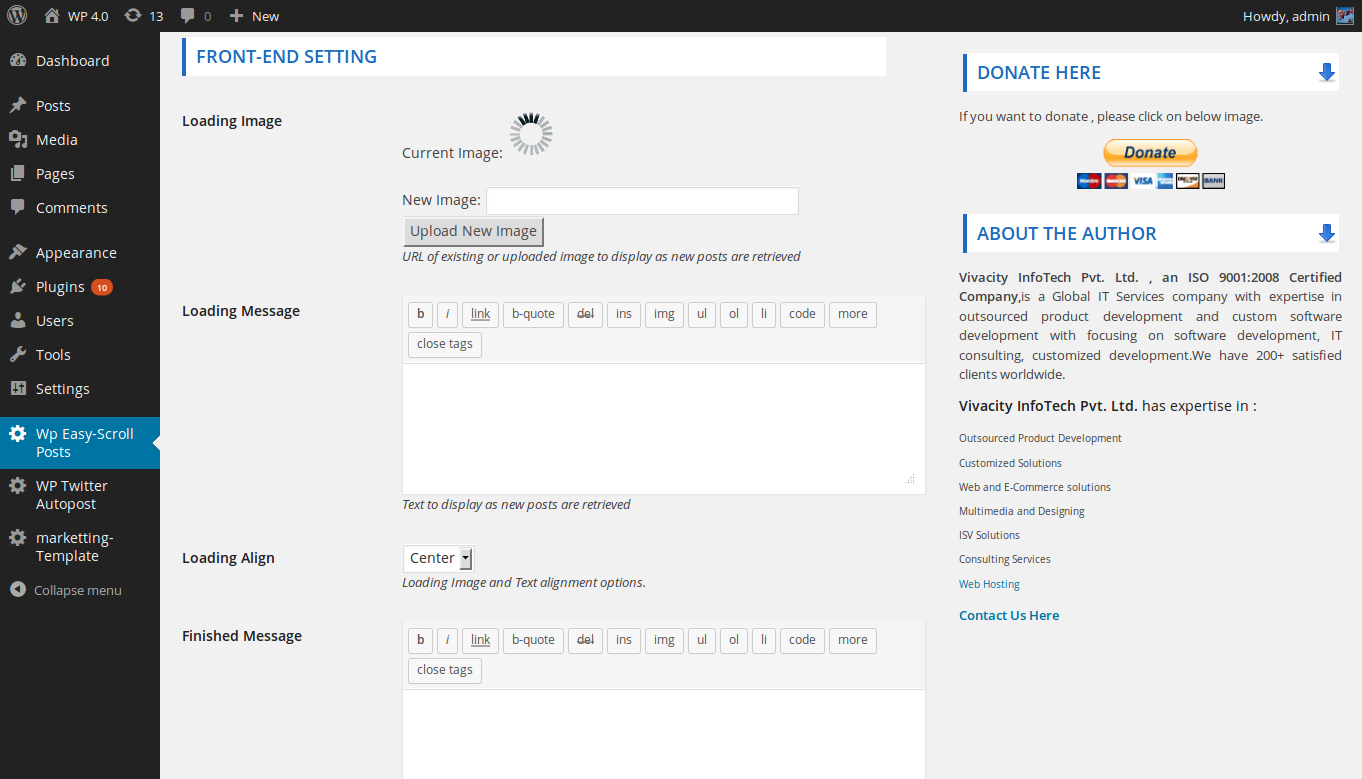The width and height of the screenshot is (1362, 779).
Task: Click 'close tags' in Loading Message toolbar
Action: click(x=445, y=345)
